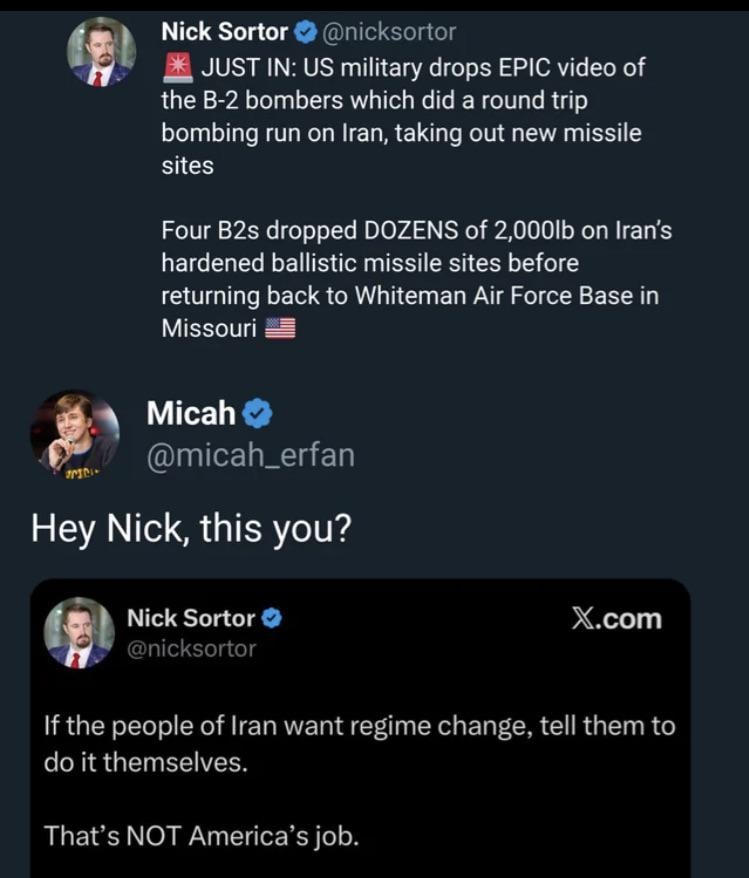
Task: Click Micah's blue verified checkmark
Action: click(258, 411)
